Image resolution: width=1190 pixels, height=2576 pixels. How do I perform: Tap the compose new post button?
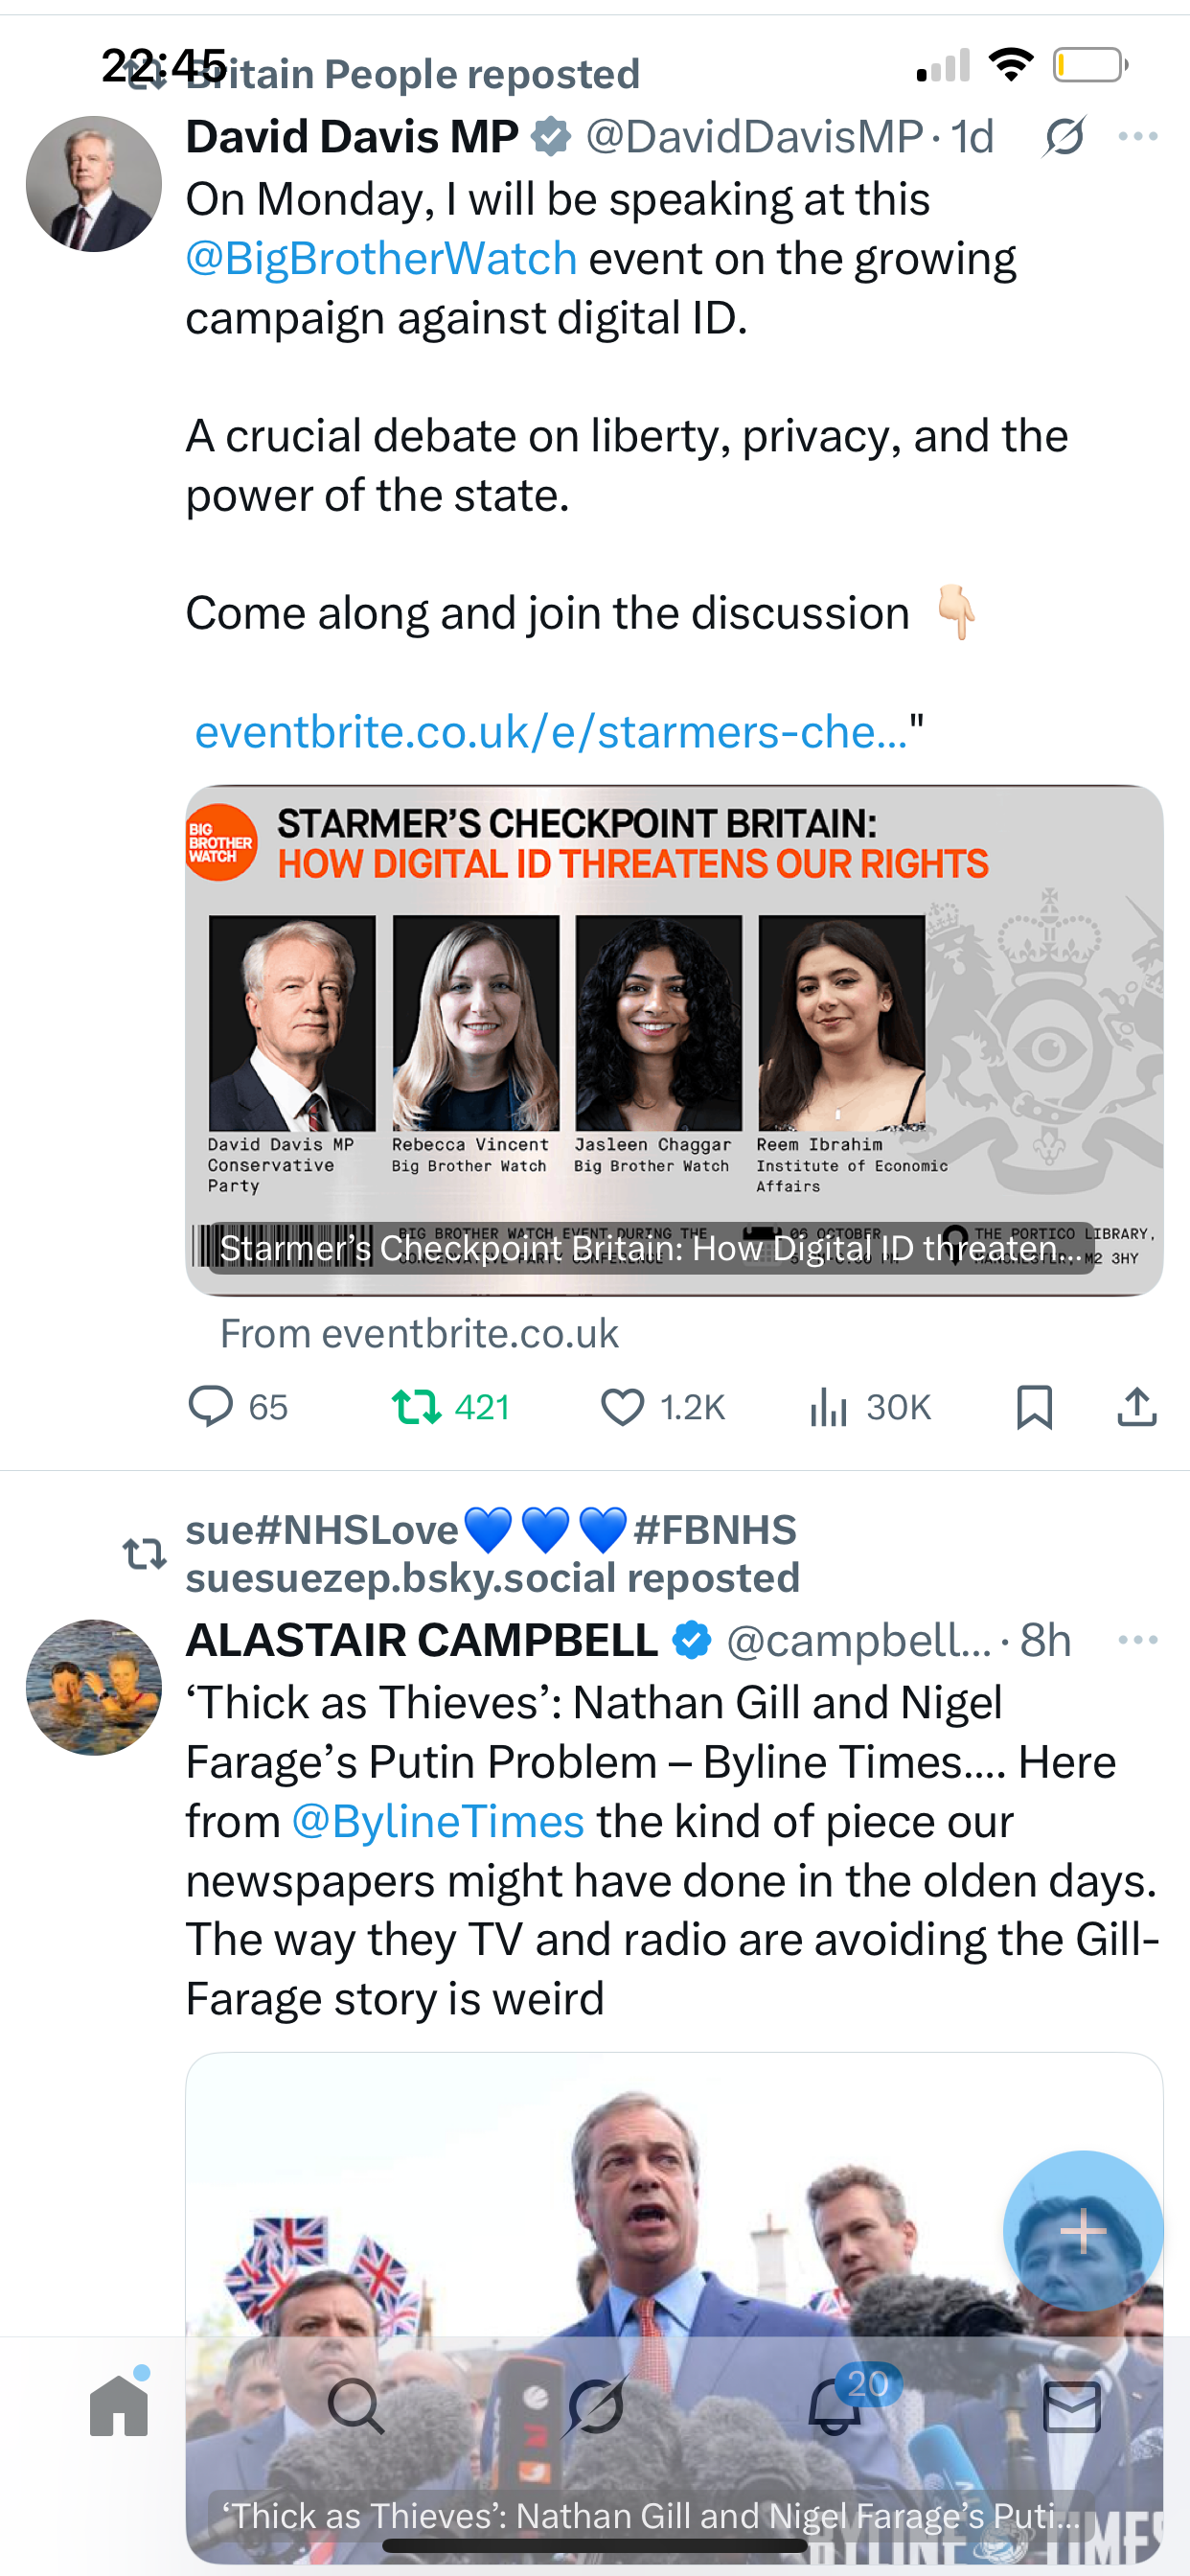point(1083,2231)
